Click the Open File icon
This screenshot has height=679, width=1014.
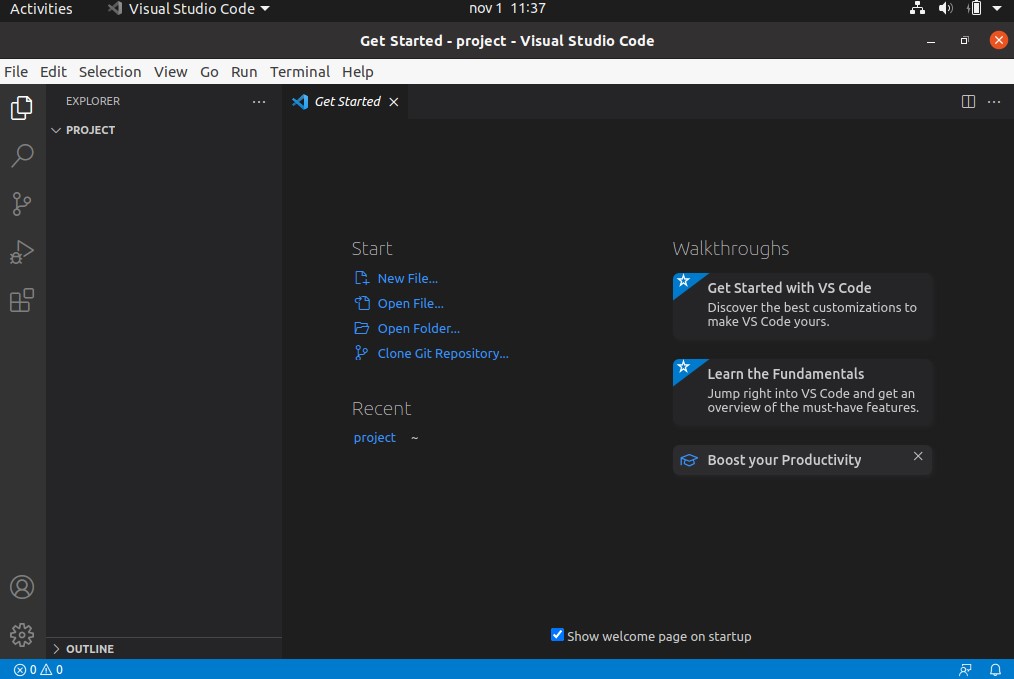(x=361, y=303)
